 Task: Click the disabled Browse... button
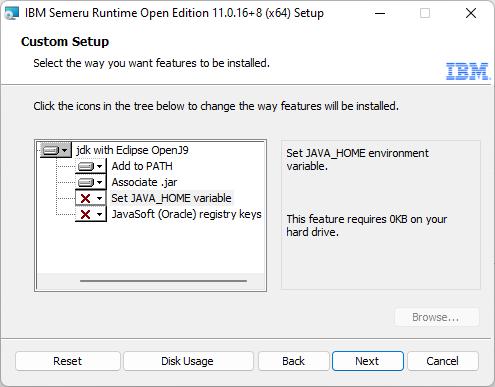[437, 317]
